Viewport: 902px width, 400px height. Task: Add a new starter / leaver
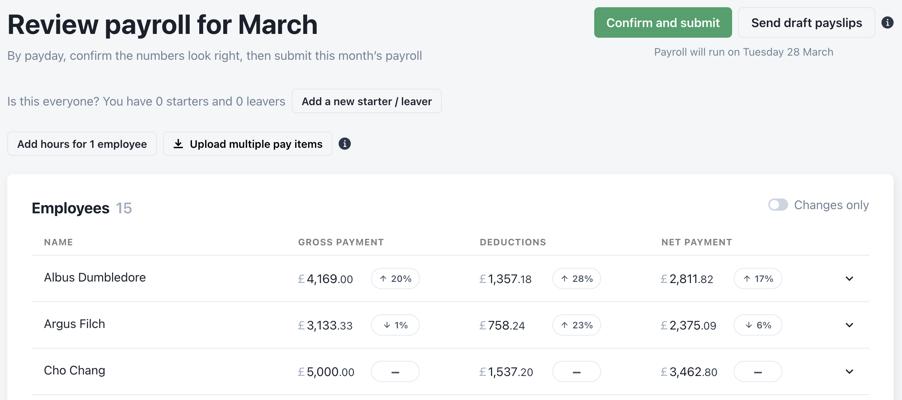pyautogui.click(x=366, y=101)
